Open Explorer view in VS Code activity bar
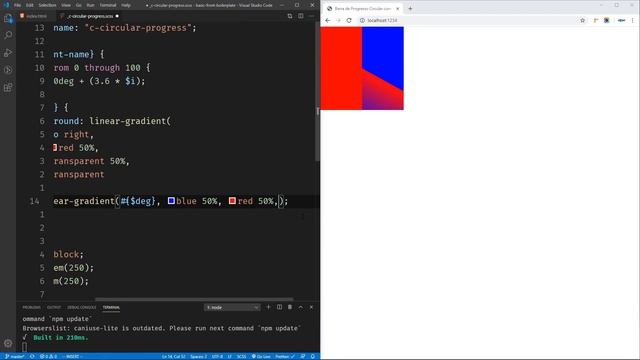 (8, 18)
